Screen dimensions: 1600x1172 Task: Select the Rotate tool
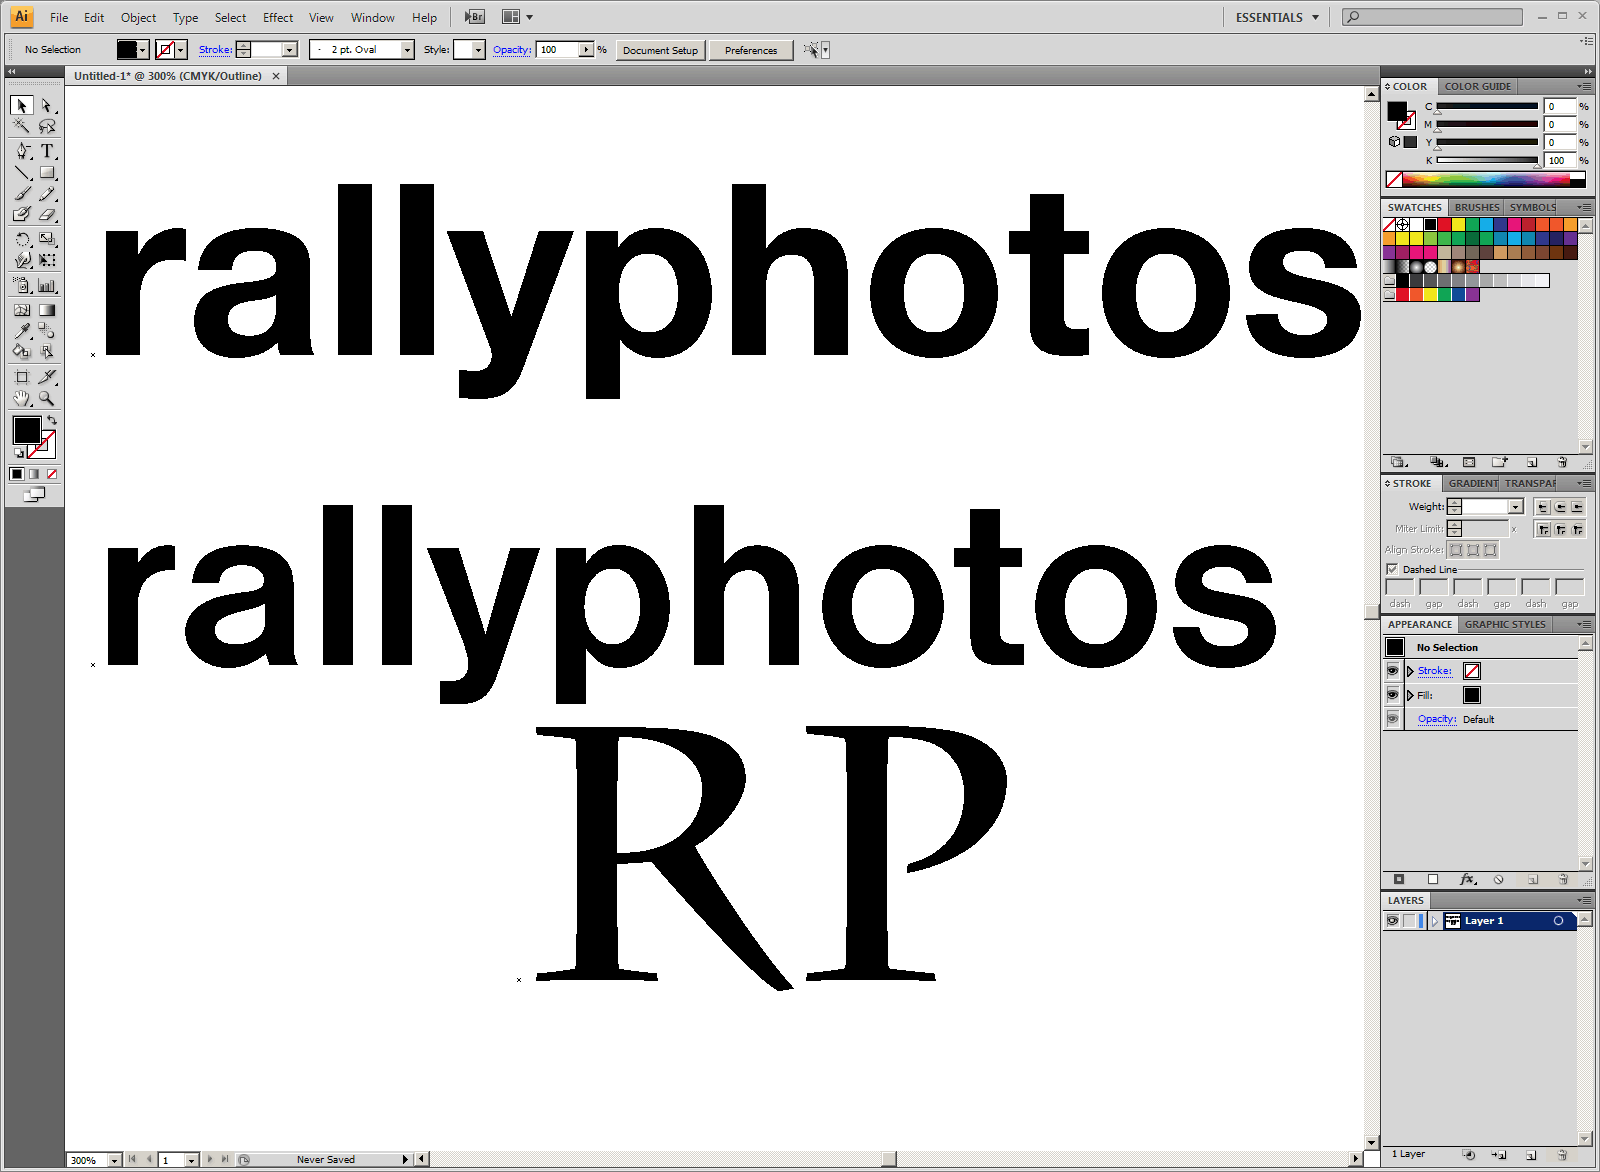coord(22,239)
